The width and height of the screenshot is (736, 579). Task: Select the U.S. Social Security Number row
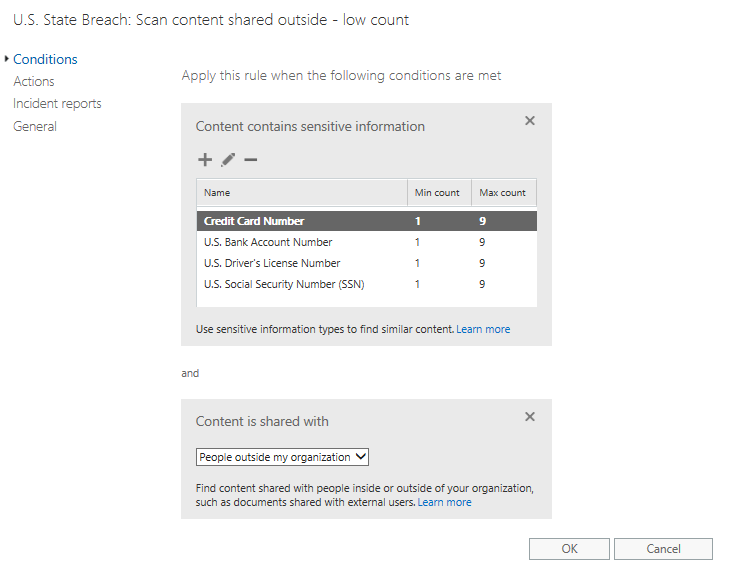(x=284, y=284)
